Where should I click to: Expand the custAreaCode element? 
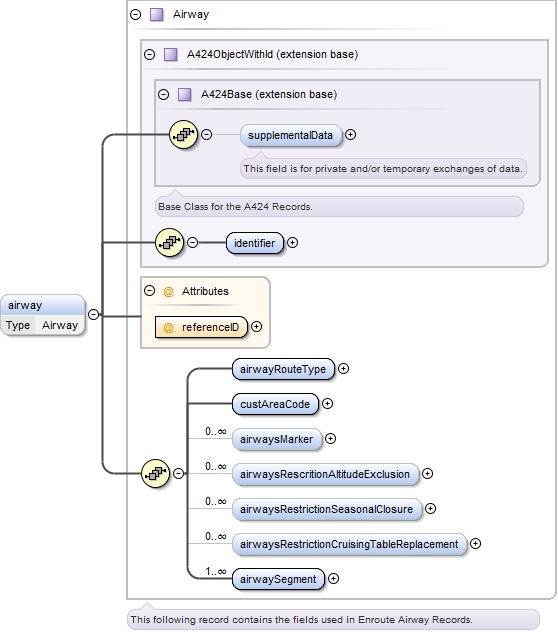pos(327,404)
